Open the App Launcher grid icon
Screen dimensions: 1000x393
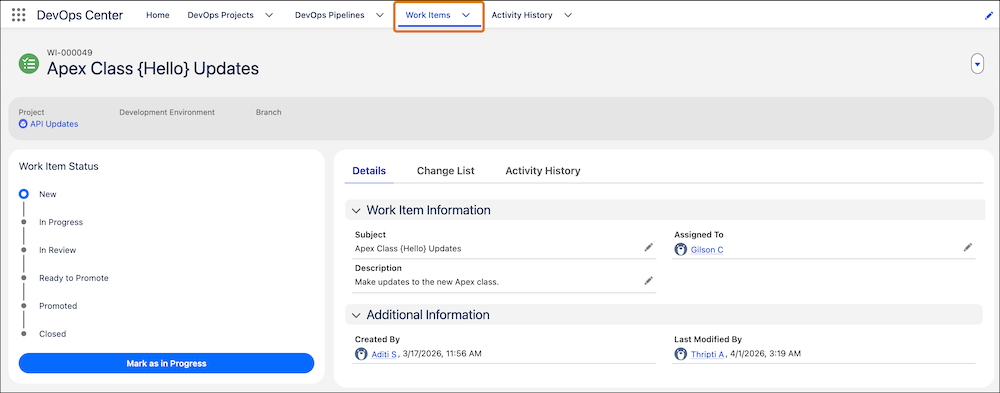point(18,15)
